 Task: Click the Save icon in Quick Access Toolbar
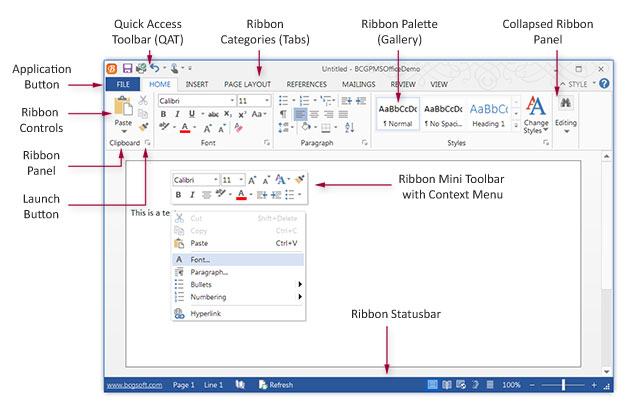[127, 68]
